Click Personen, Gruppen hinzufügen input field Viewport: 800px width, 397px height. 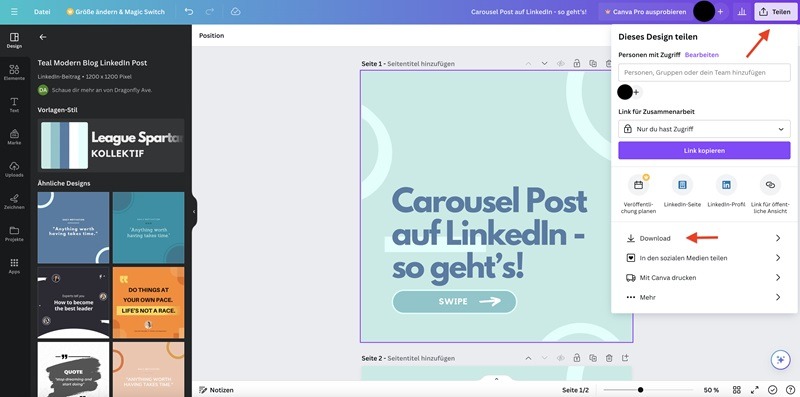coord(704,72)
